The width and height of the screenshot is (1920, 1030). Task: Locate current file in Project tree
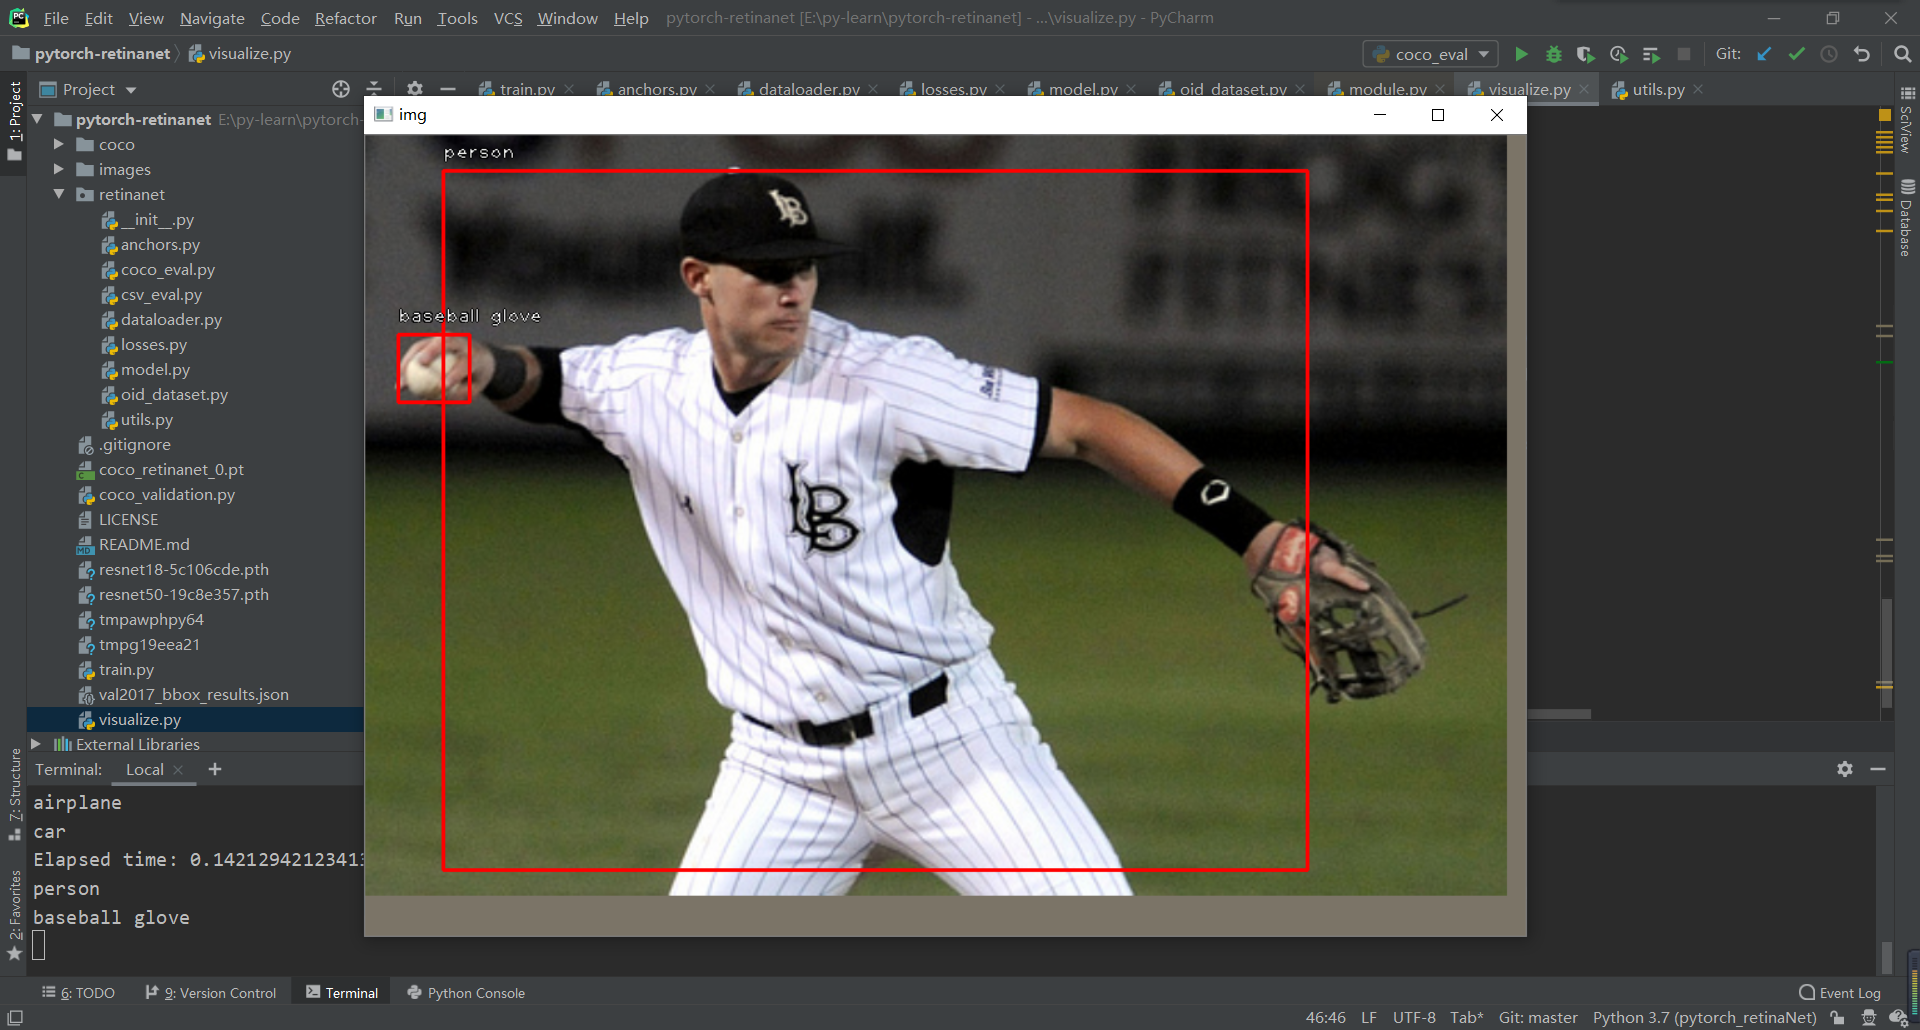click(341, 89)
